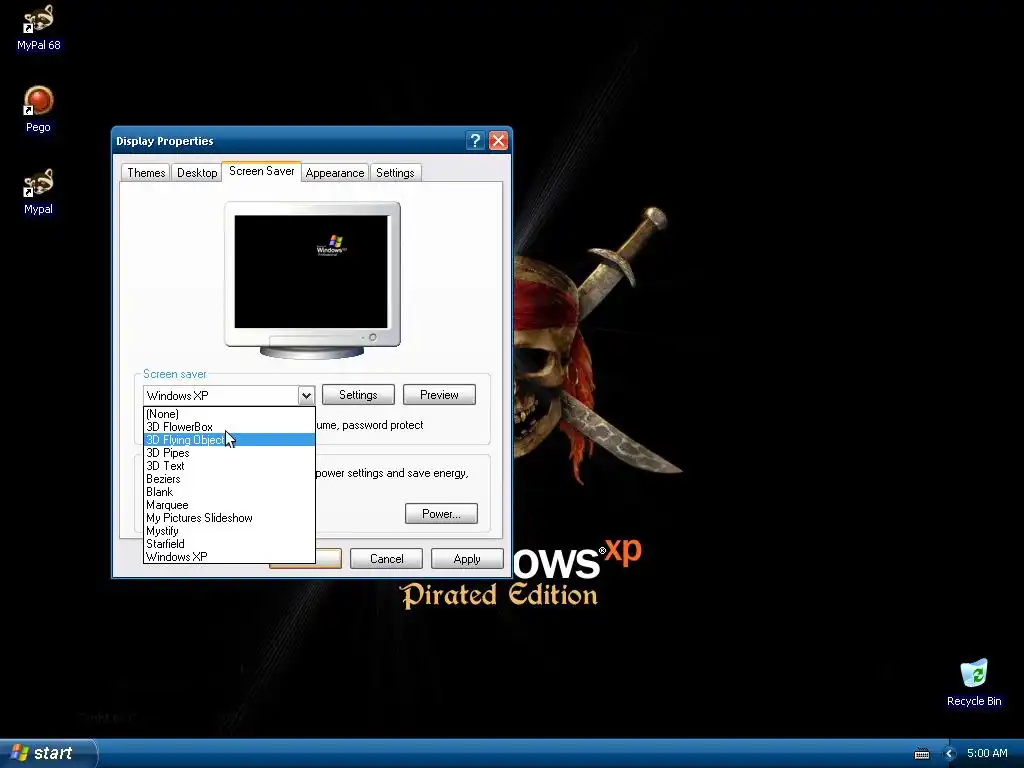This screenshot has width=1024, height=768.
Task: Switch to the Desktop tab
Action: tap(197, 172)
